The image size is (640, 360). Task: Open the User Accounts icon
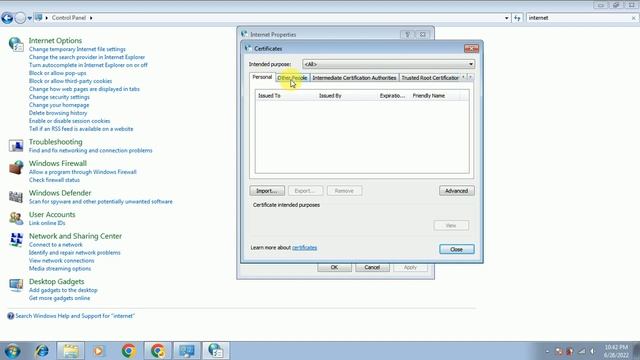[x=16, y=218]
